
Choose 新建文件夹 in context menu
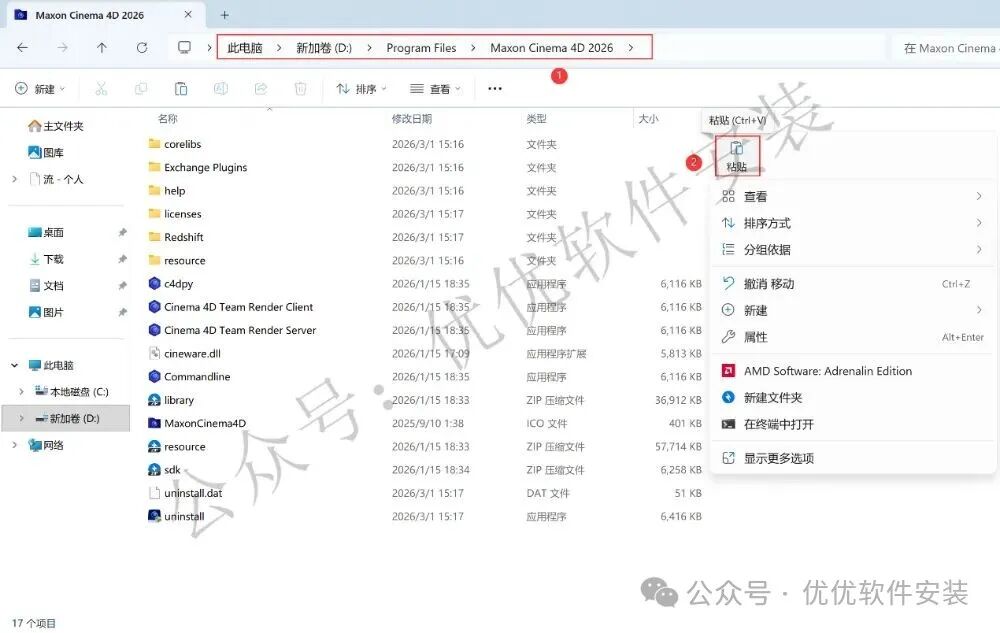click(x=853, y=397)
